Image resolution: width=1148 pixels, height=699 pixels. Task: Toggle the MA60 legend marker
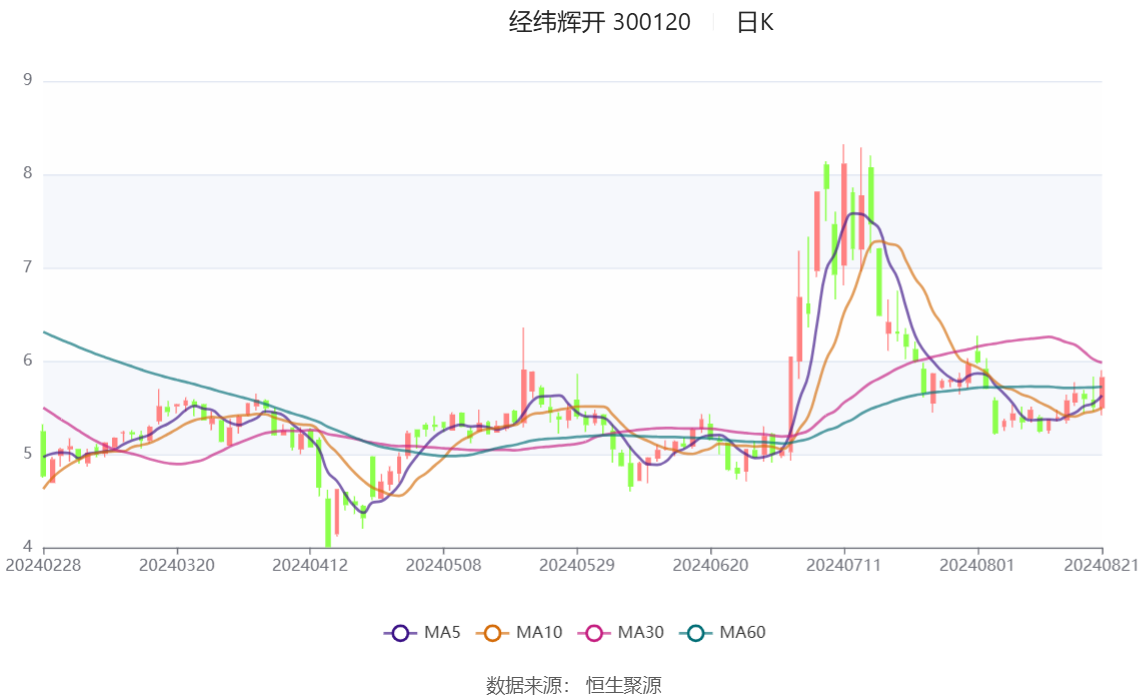696,632
